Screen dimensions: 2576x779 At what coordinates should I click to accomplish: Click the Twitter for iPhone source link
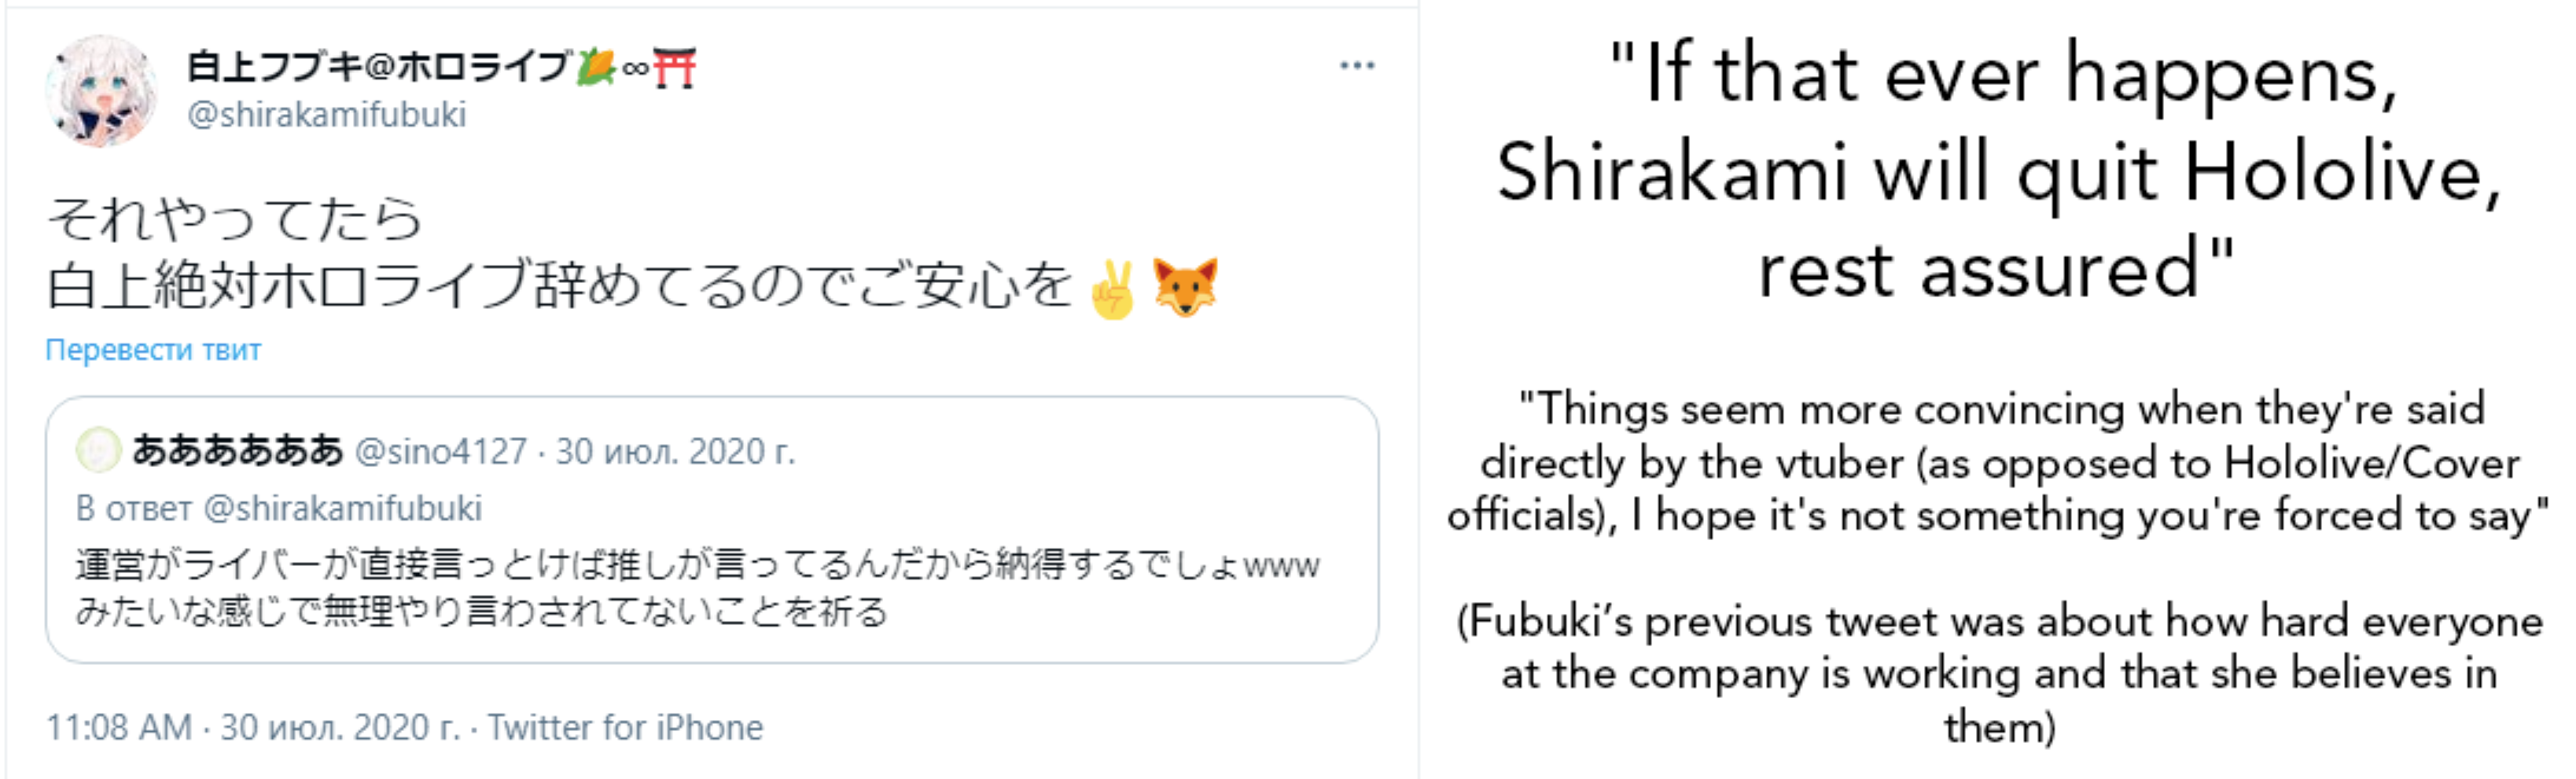point(625,727)
